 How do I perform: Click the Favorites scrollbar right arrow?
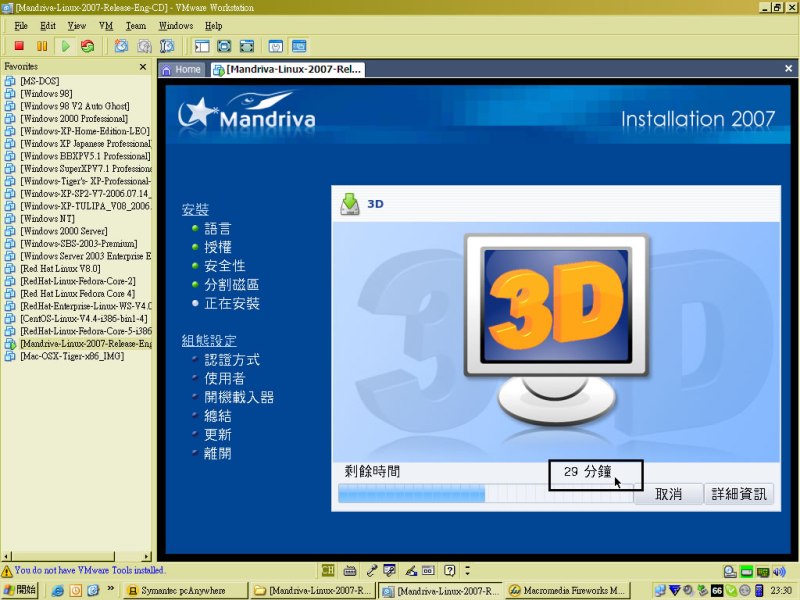147,556
